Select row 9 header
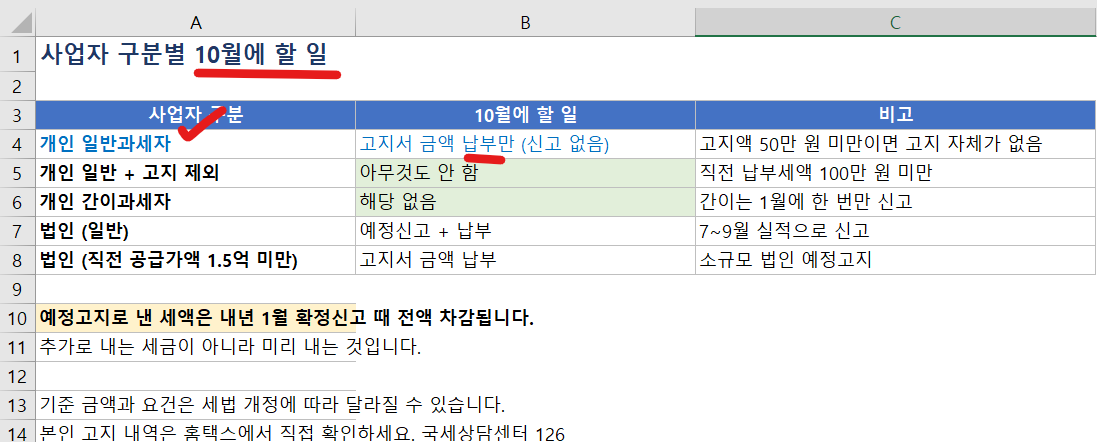The image size is (1097, 442). [17, 289]
